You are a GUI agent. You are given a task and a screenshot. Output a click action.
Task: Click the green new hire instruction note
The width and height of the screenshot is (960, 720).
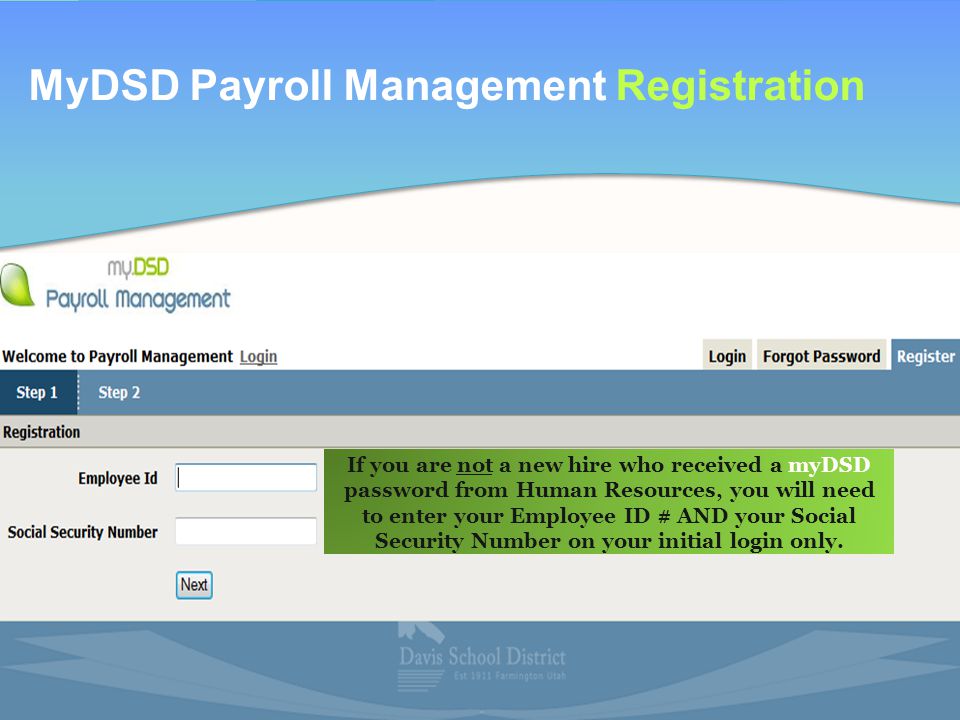point(609,502)
